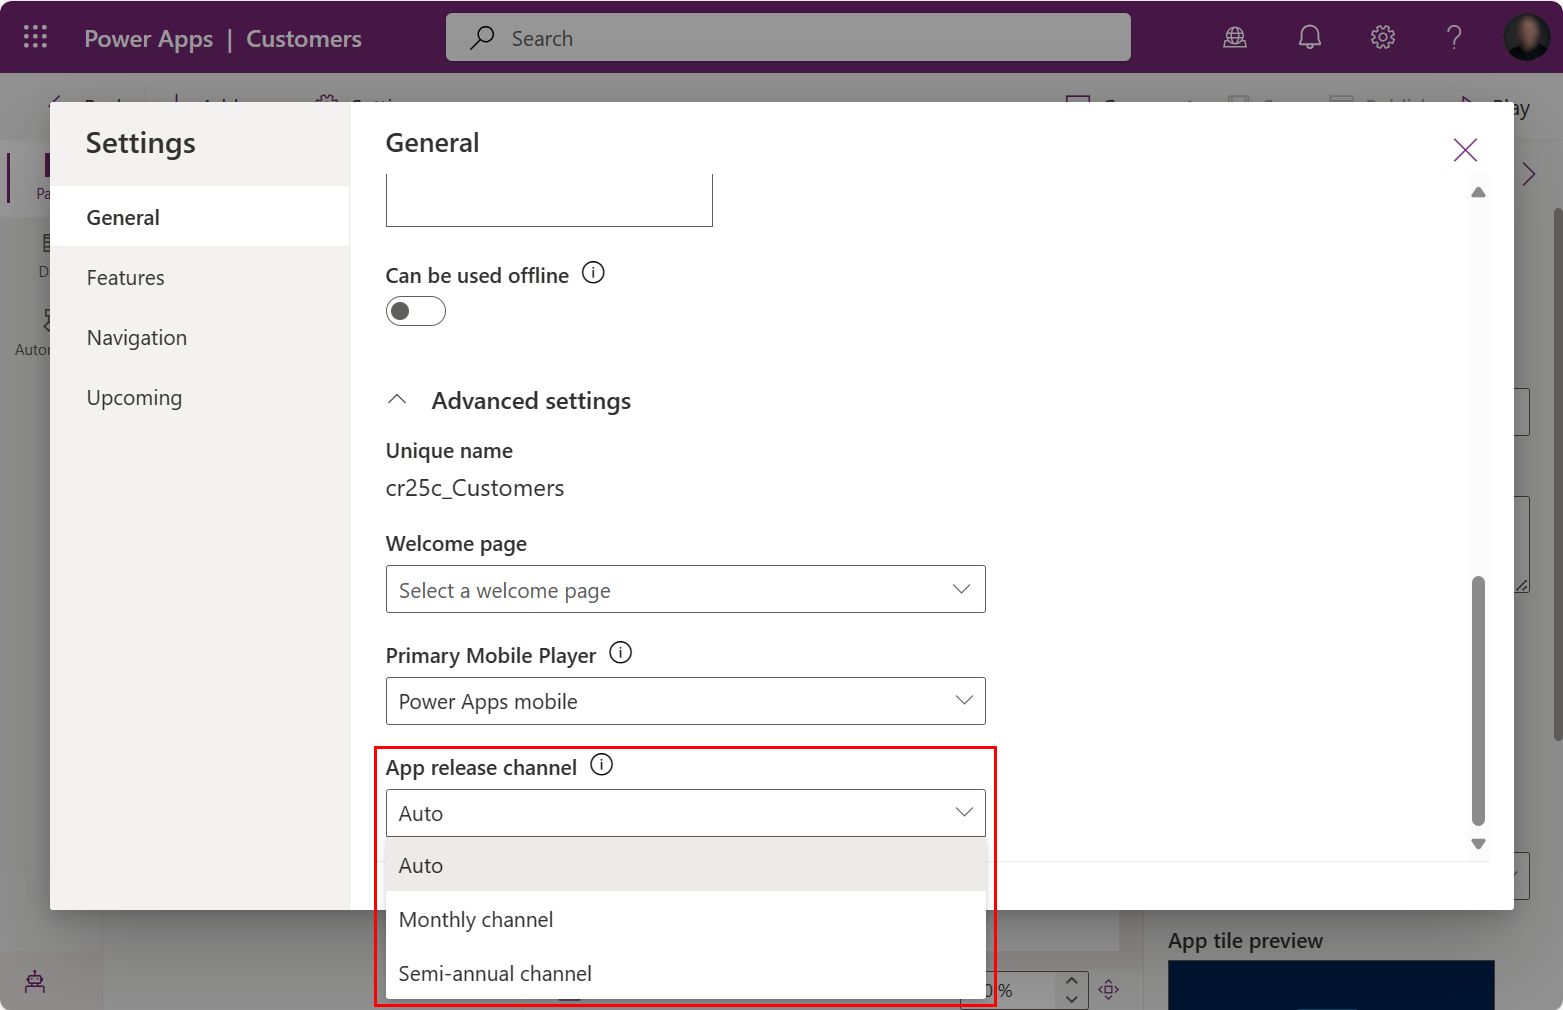Viewport: 1563px width, 1010px height.
Task: Click the info icon beside Can be used offline
Action: click(593, 272)
